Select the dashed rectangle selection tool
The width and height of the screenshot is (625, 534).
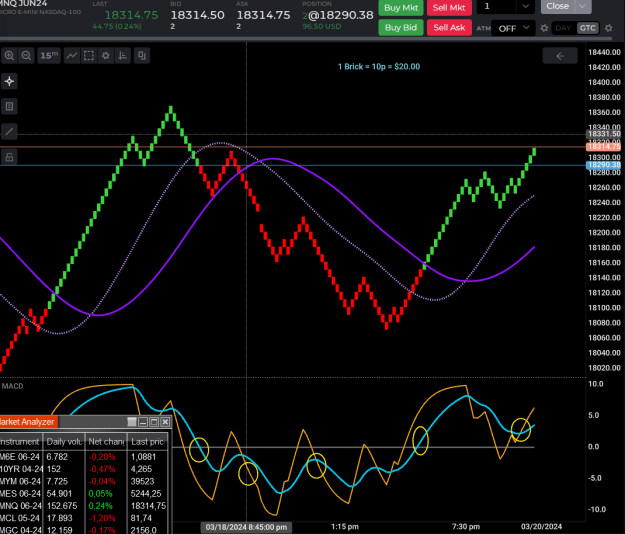click(89, 55)
